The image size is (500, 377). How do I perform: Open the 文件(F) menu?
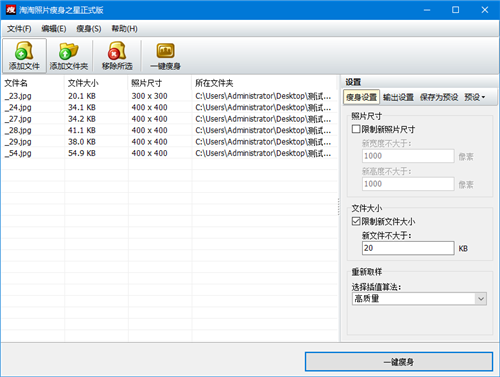(x=19, y=29)
